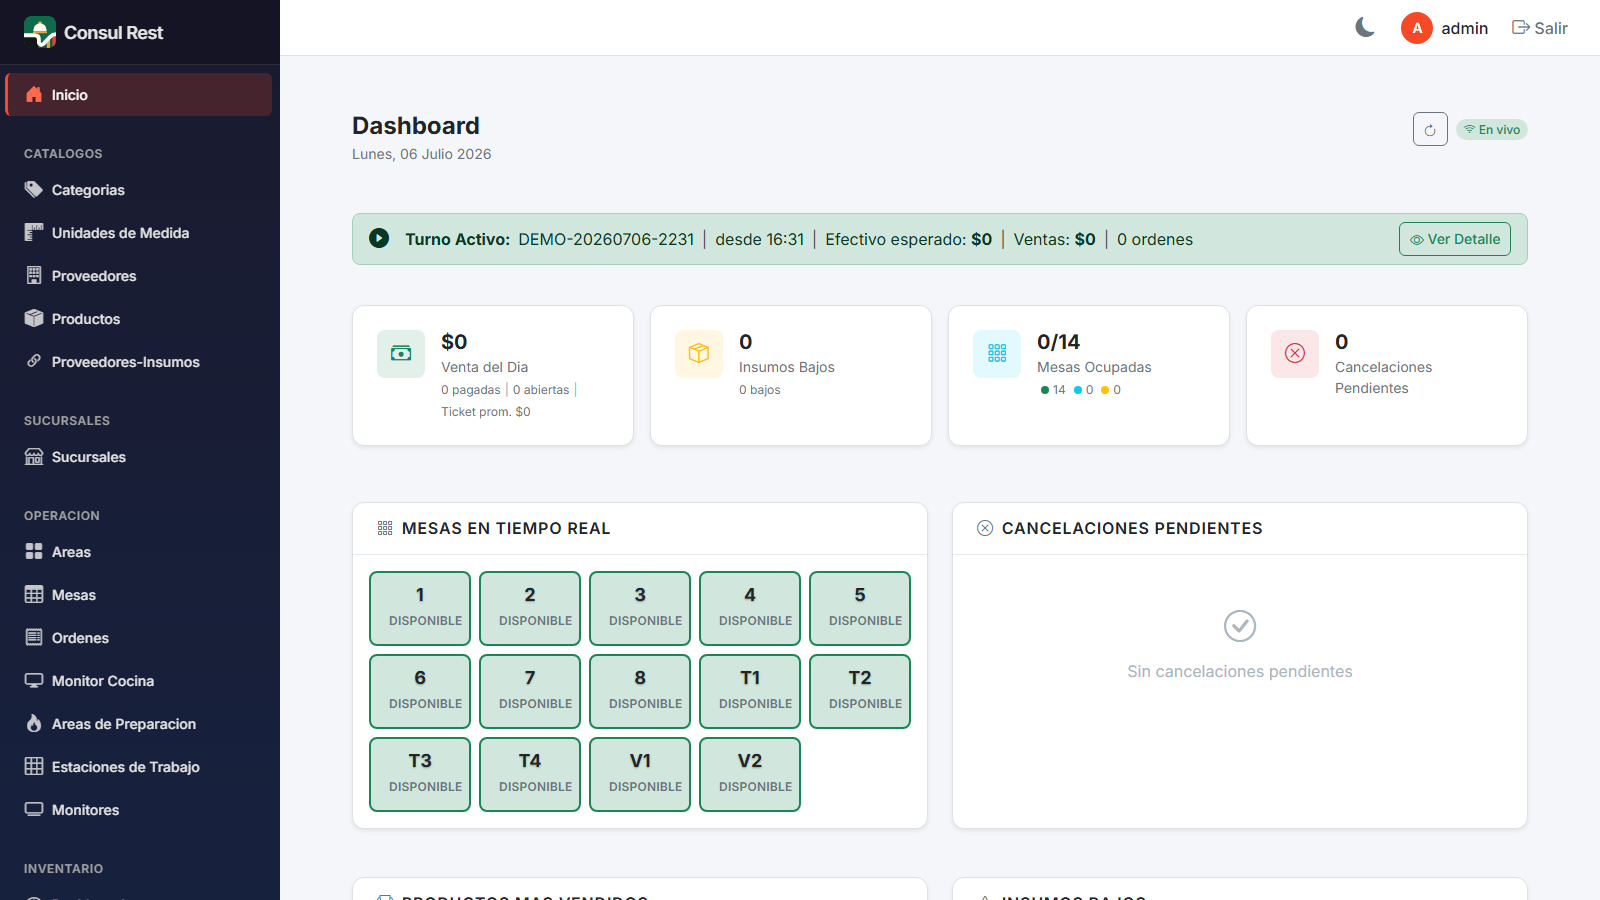Click the Consul Rest logo icon
Screen dimensions: 1600x900
coord(40,32)
